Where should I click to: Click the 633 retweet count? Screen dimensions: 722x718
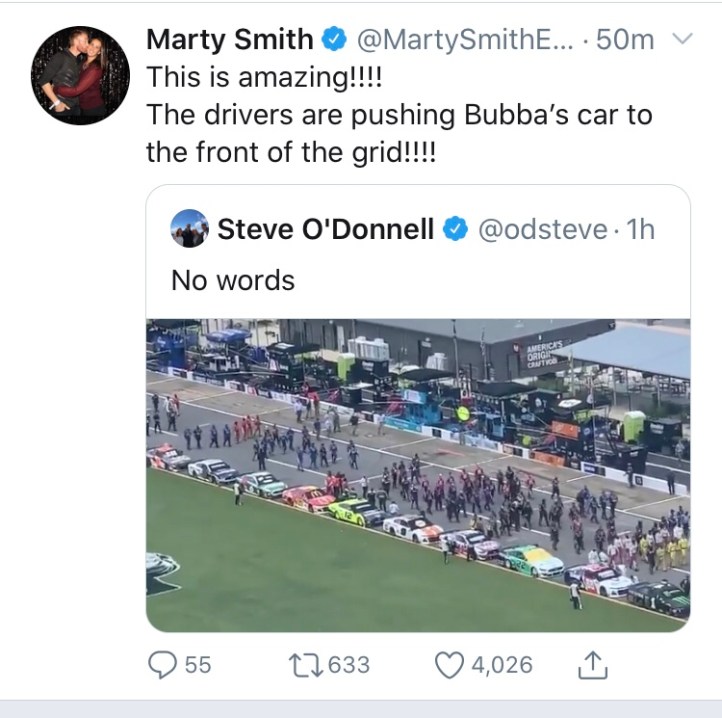[x=349, y=664]
